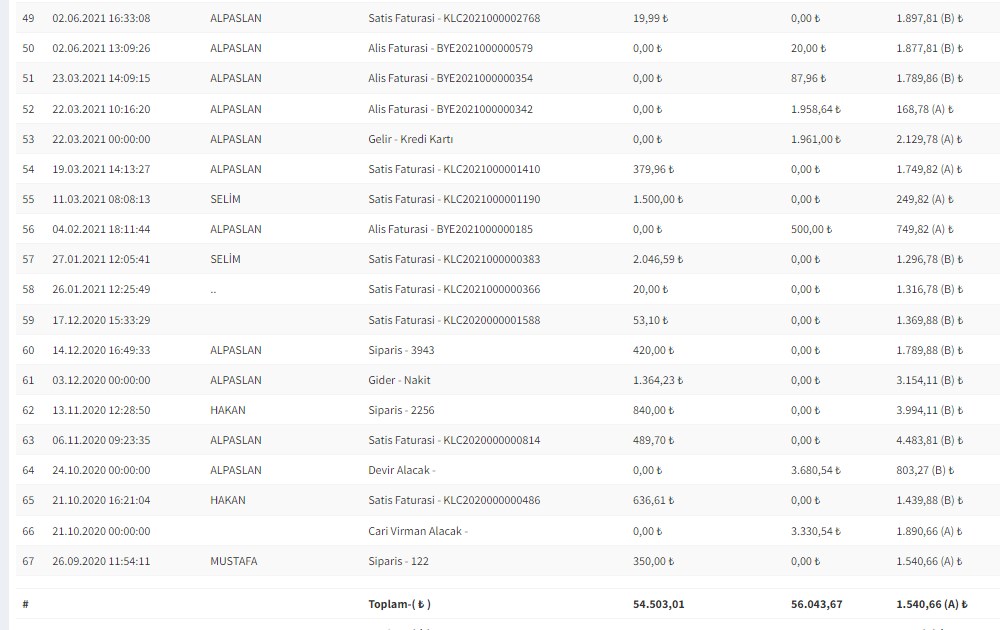Select Alis Faturasi BYE2021000000185

[x=450, y=229]
